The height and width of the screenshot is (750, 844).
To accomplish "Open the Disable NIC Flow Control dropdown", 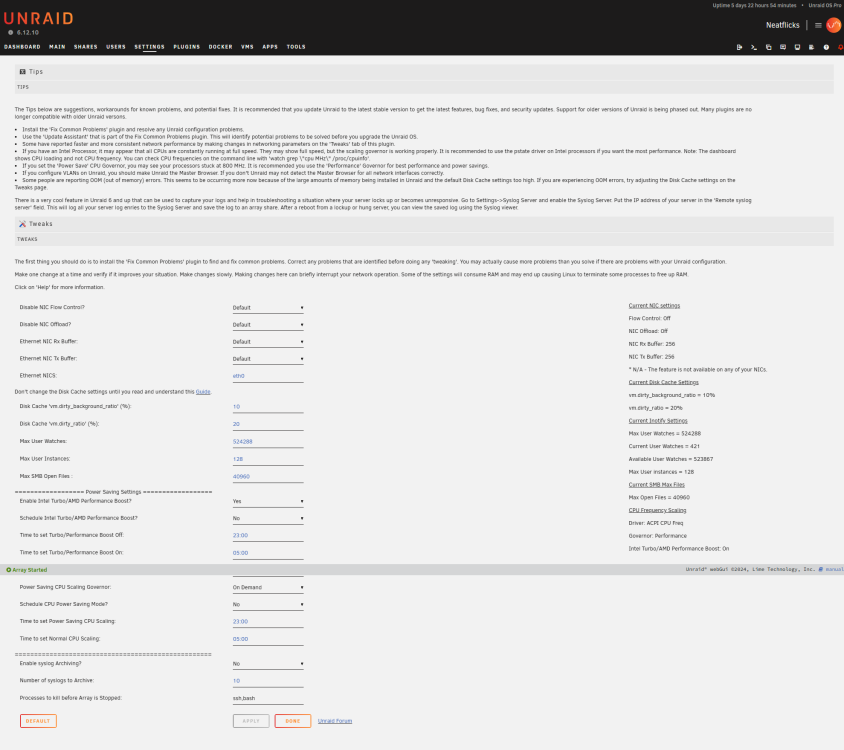I will point(268,308).
